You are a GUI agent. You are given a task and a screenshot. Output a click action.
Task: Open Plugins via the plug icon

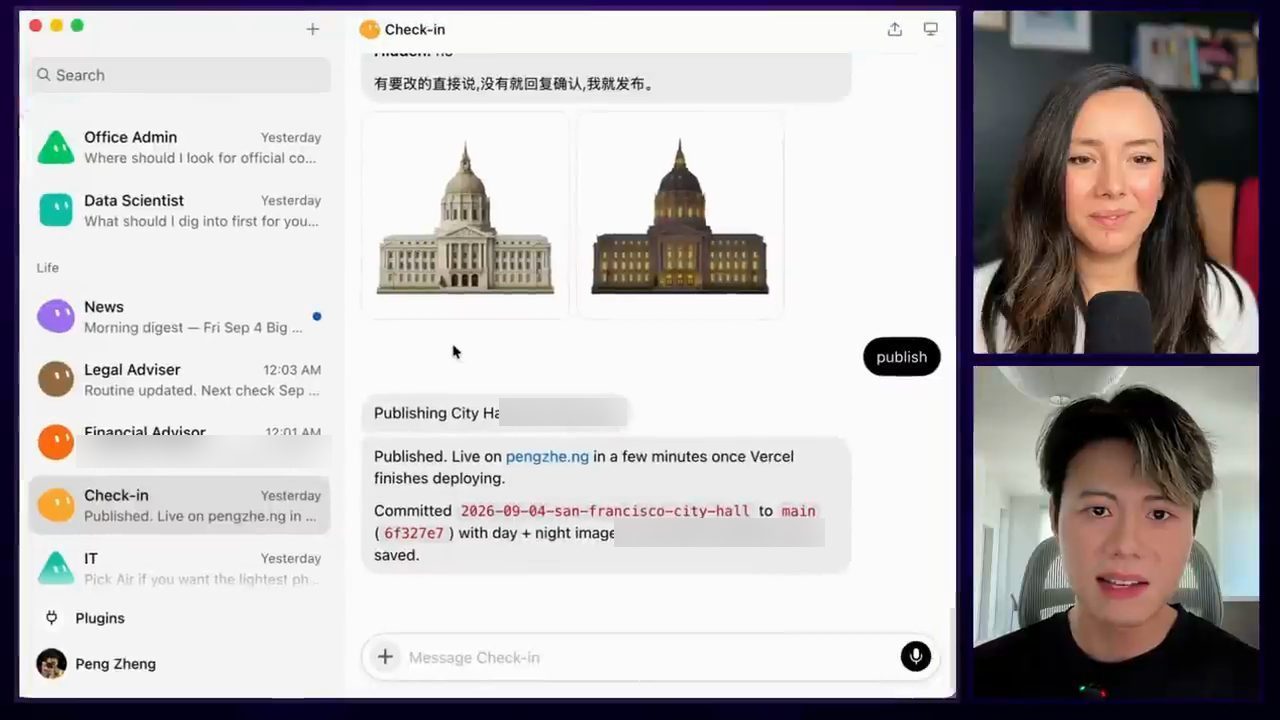(x=52, y=618)
